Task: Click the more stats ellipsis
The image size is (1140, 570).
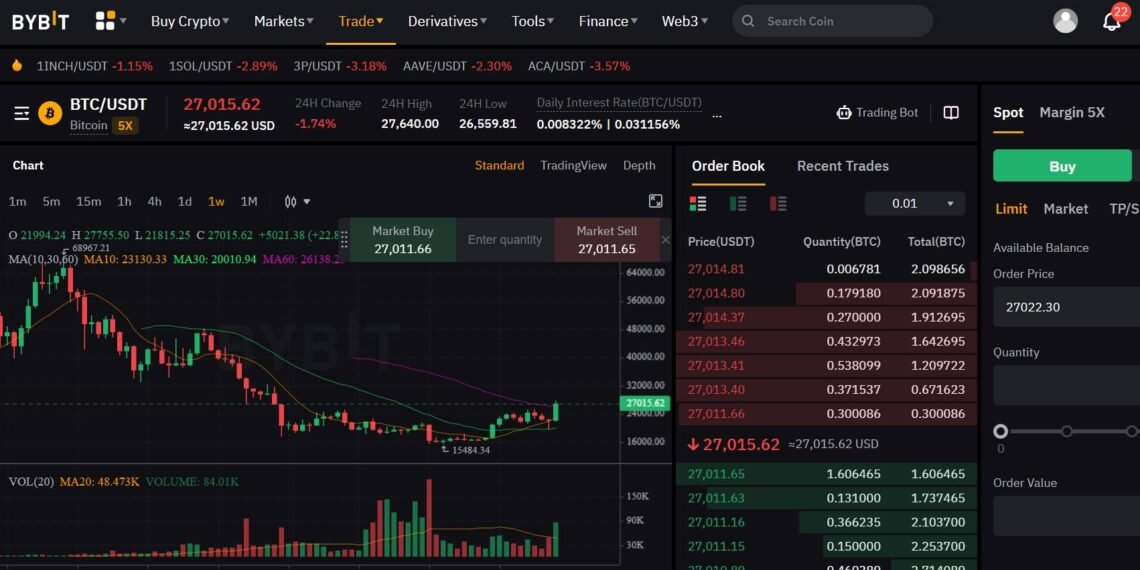Action: coord(717,116)
